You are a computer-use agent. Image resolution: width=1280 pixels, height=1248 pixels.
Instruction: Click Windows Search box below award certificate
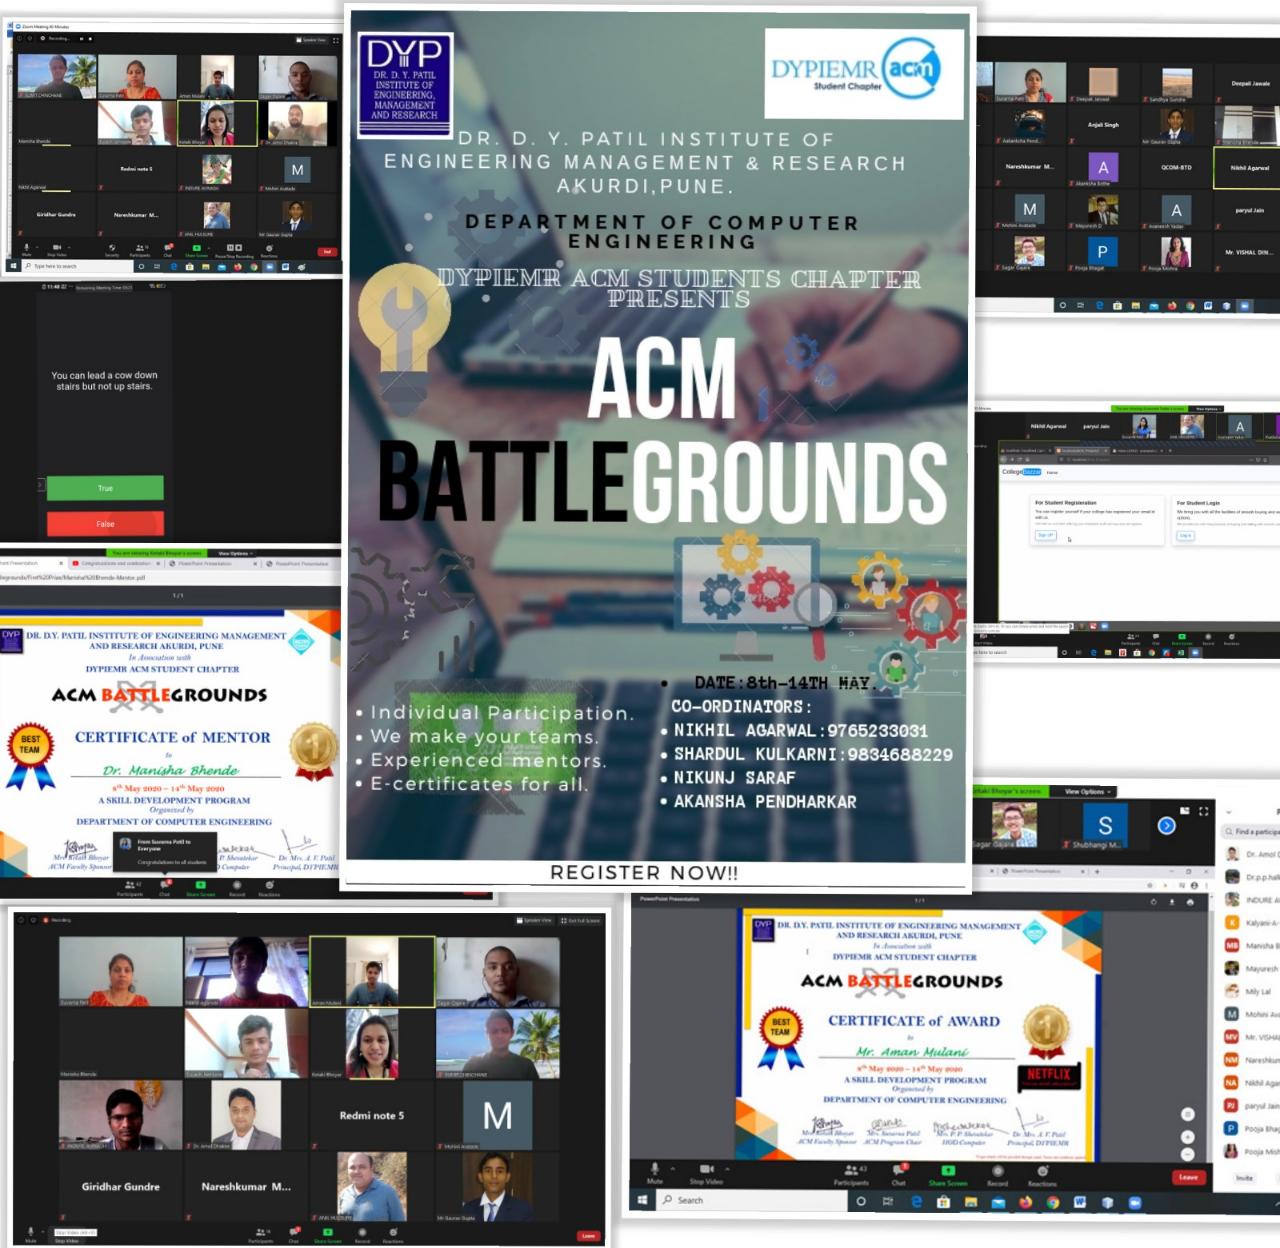[x=752, y=1200]
